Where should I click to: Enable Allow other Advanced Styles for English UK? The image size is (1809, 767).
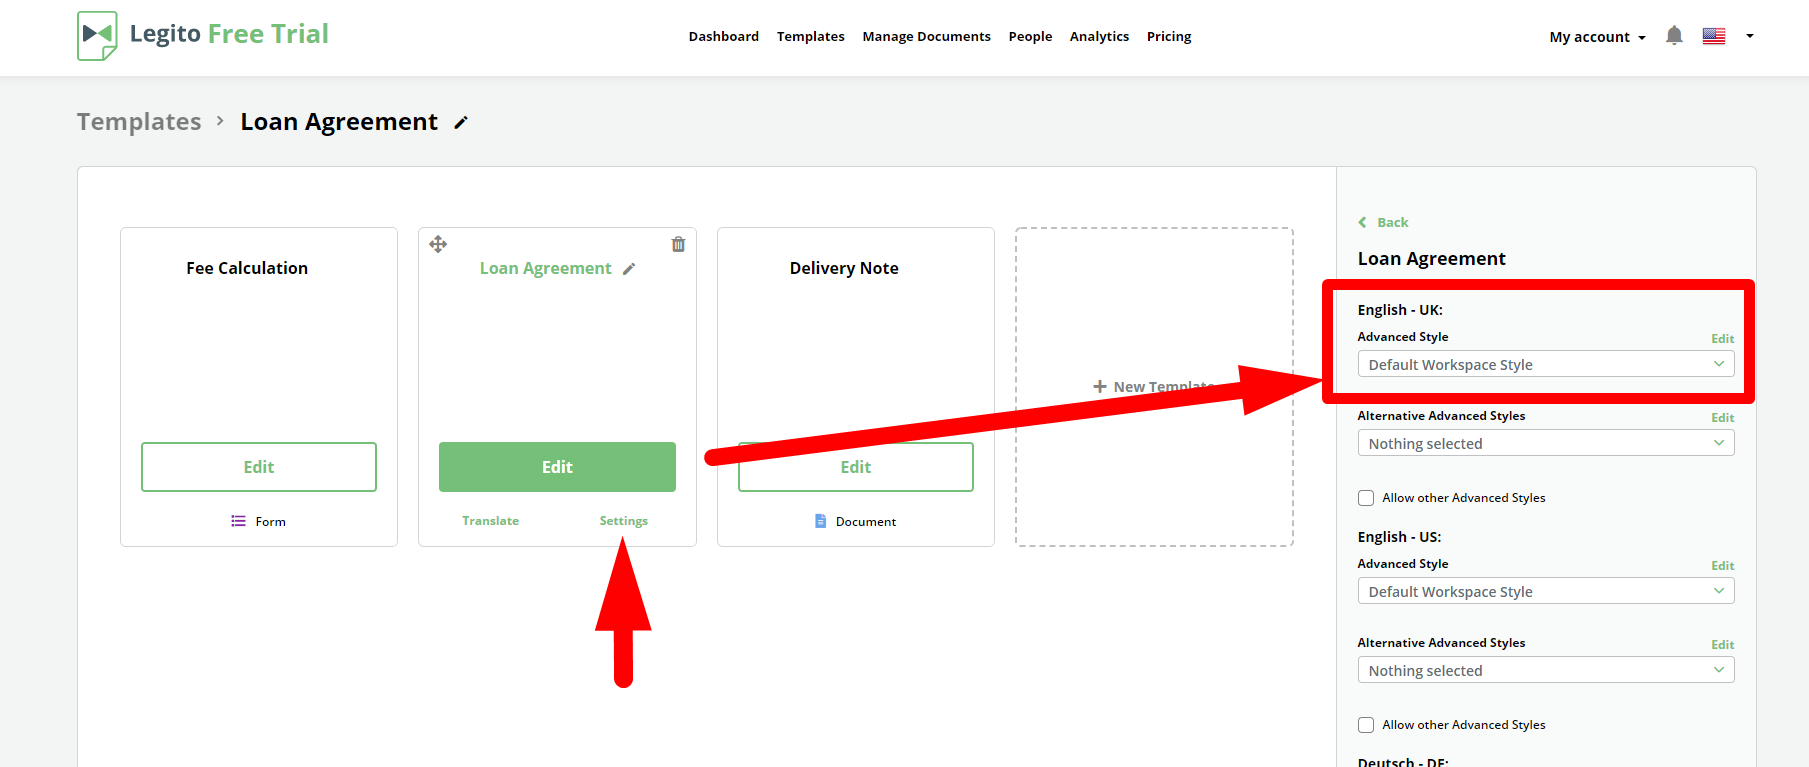point(1366,498)
